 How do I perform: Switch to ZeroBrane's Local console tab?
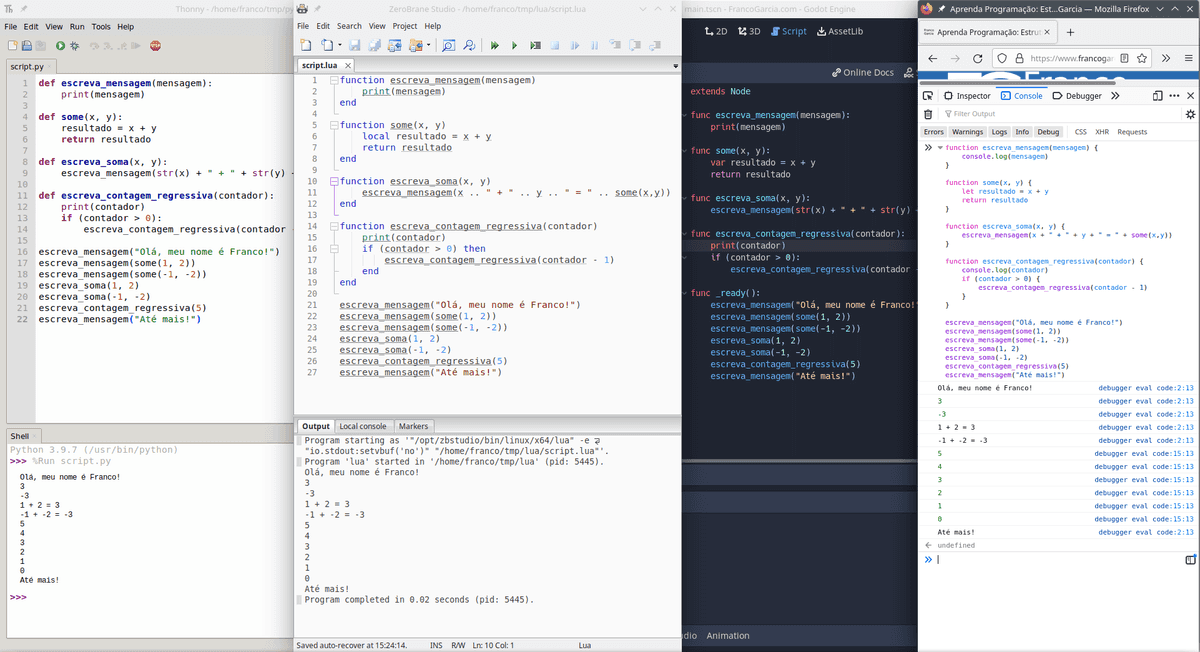click(x=362, y=426)
